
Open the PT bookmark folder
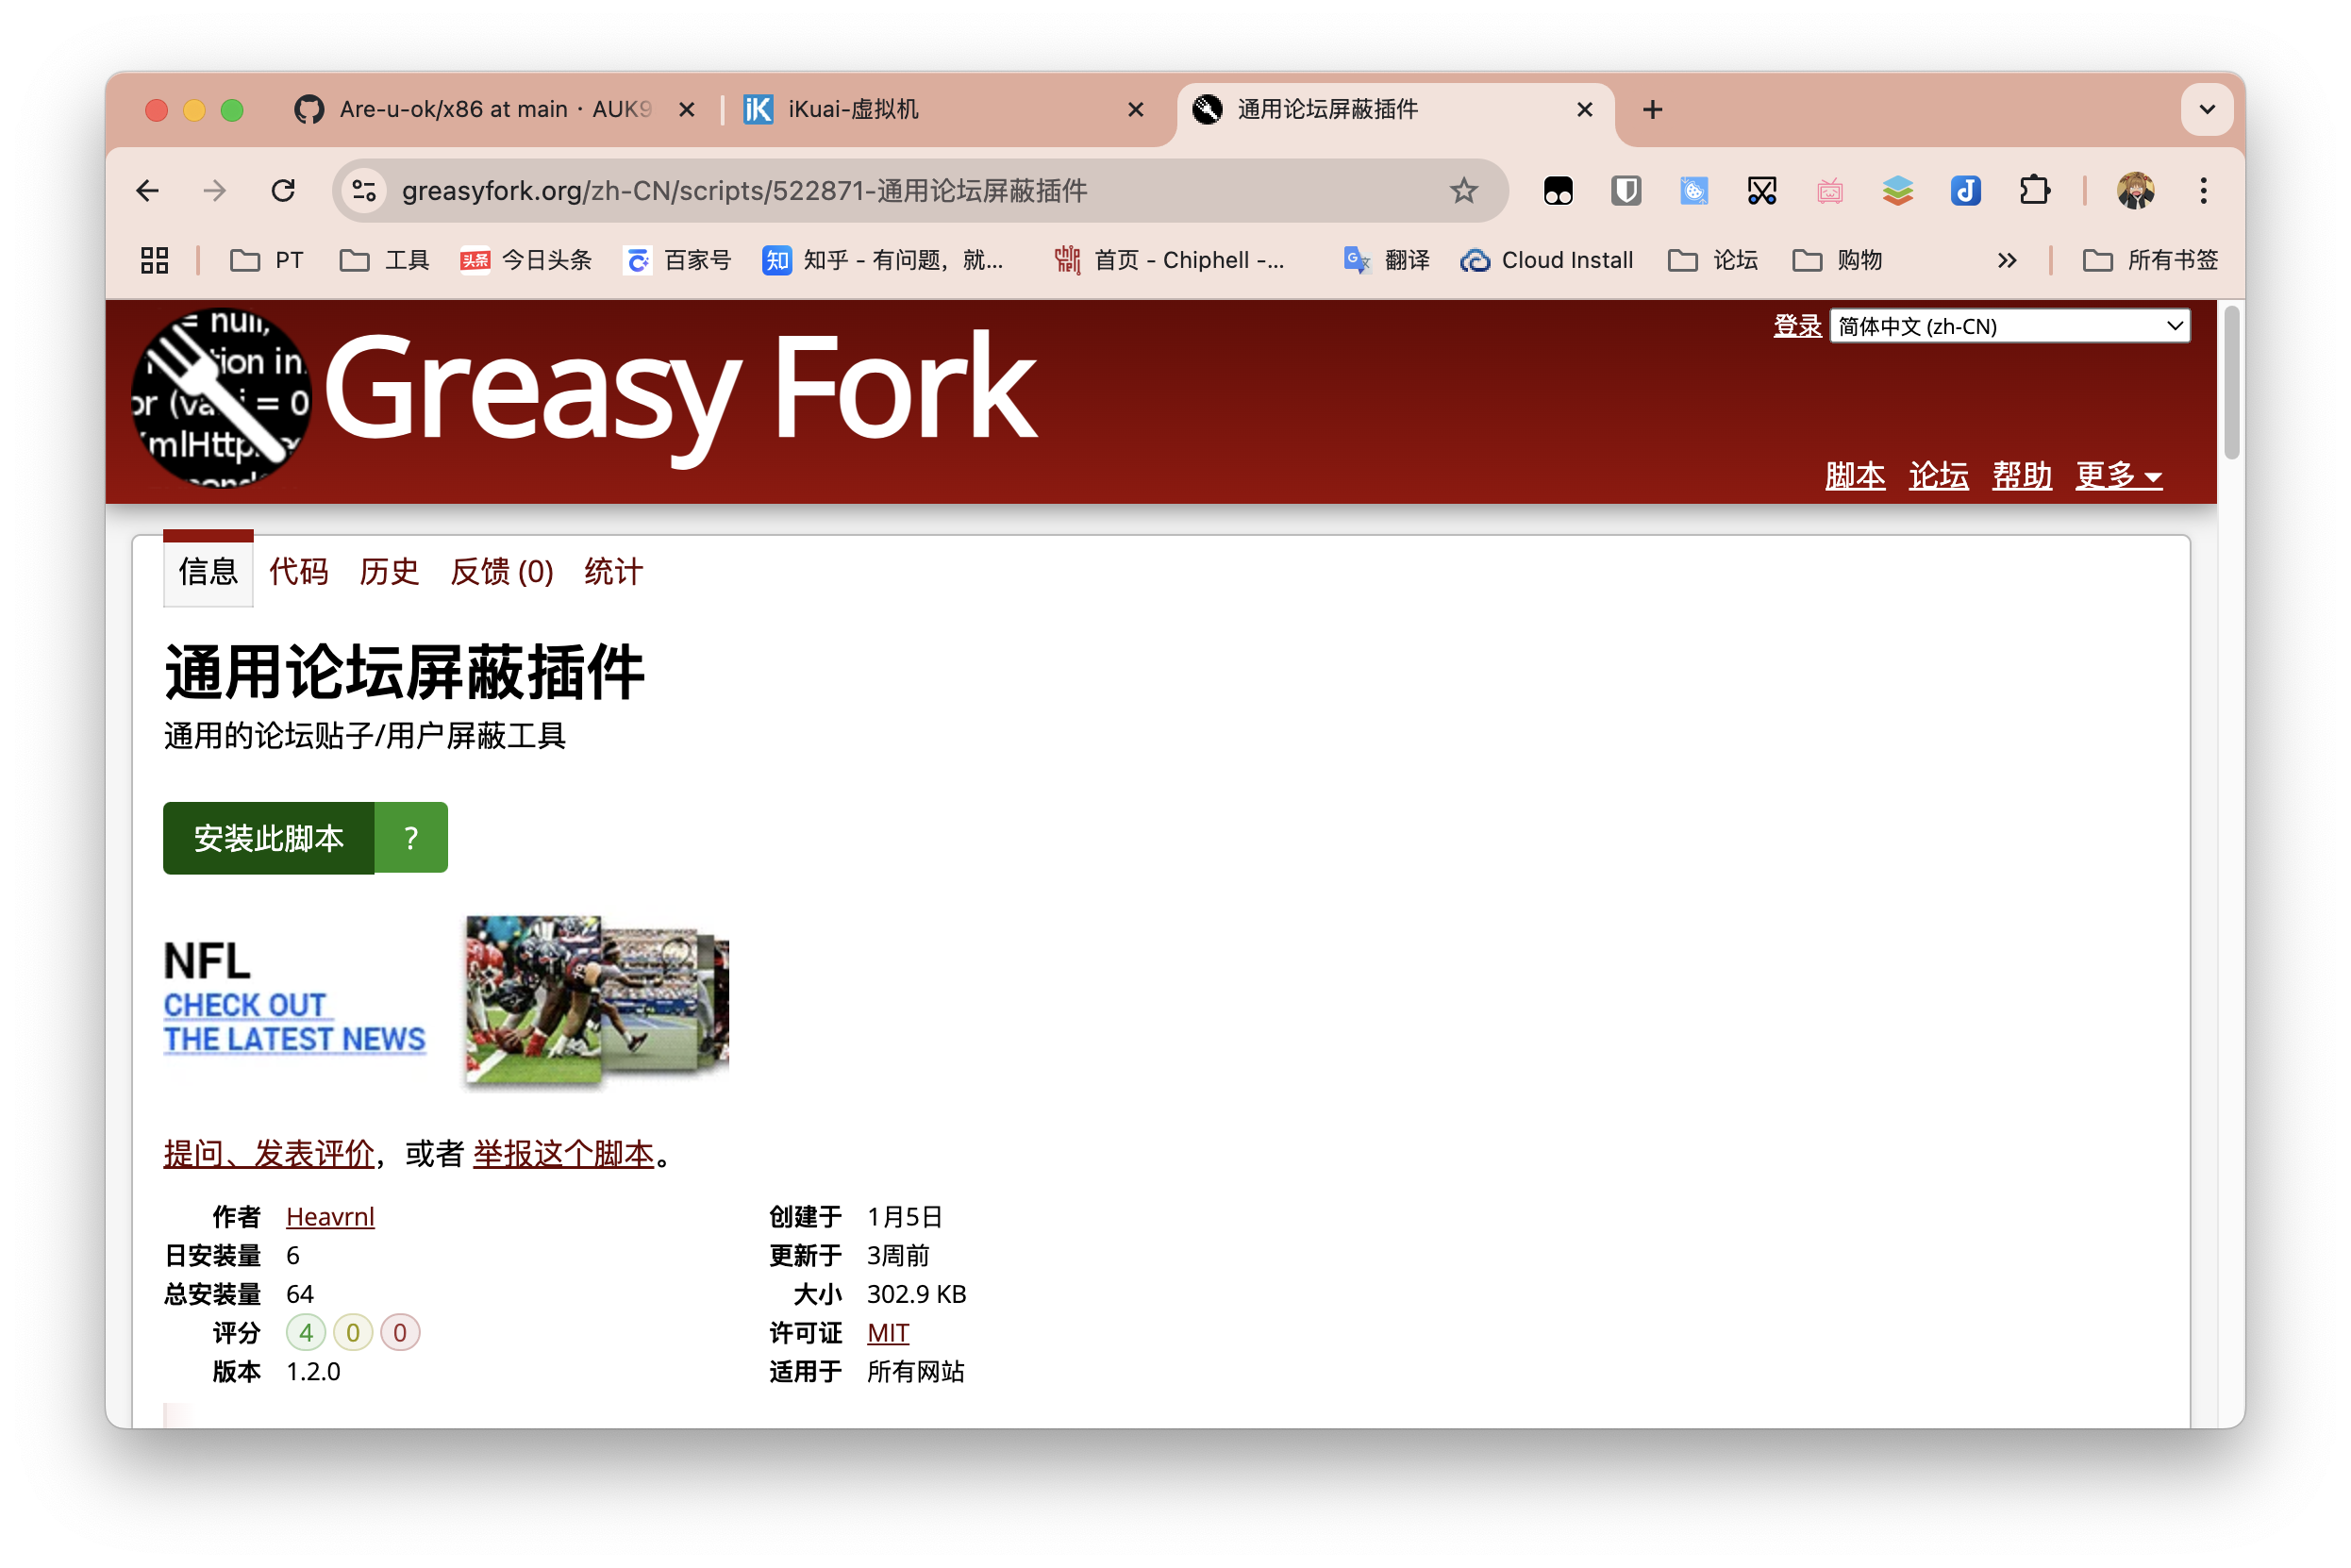point(266,261)
